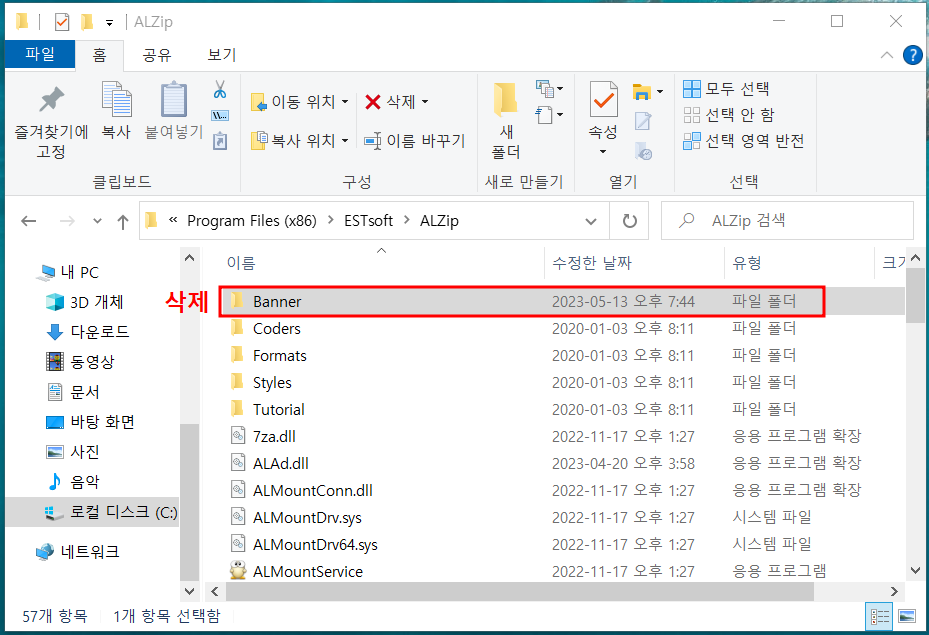Click Invert selection
The width and height of the screenshot is (929, 635).
(x=744, y=140)
